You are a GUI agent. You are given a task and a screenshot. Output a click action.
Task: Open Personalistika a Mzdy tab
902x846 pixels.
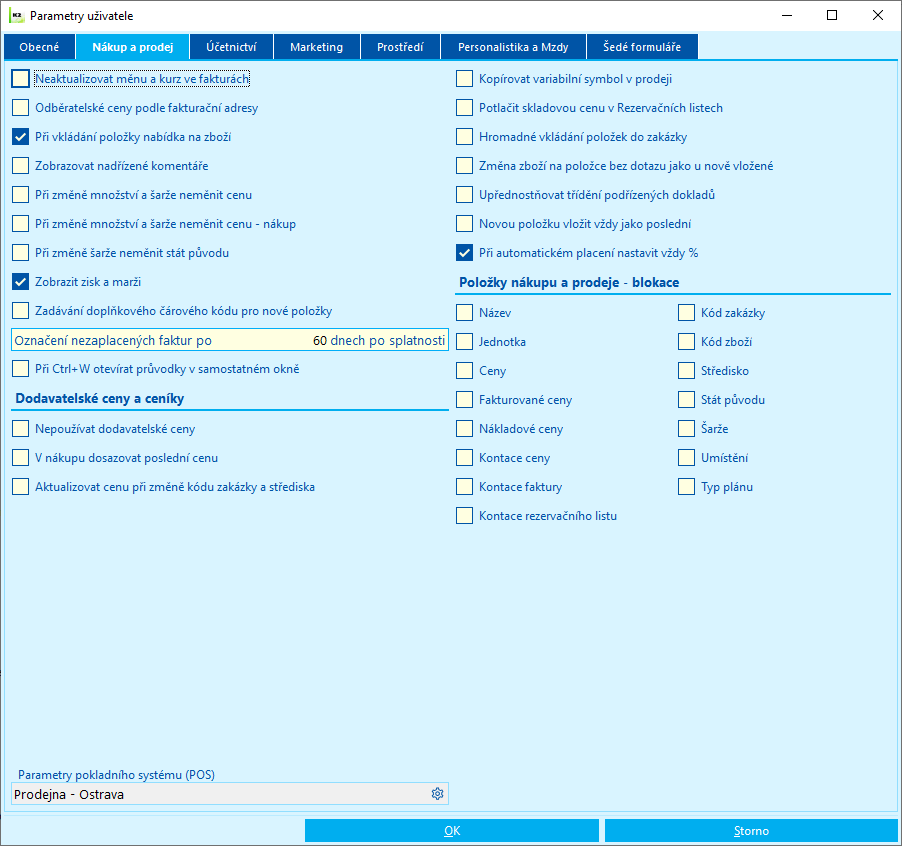point(513,47)
